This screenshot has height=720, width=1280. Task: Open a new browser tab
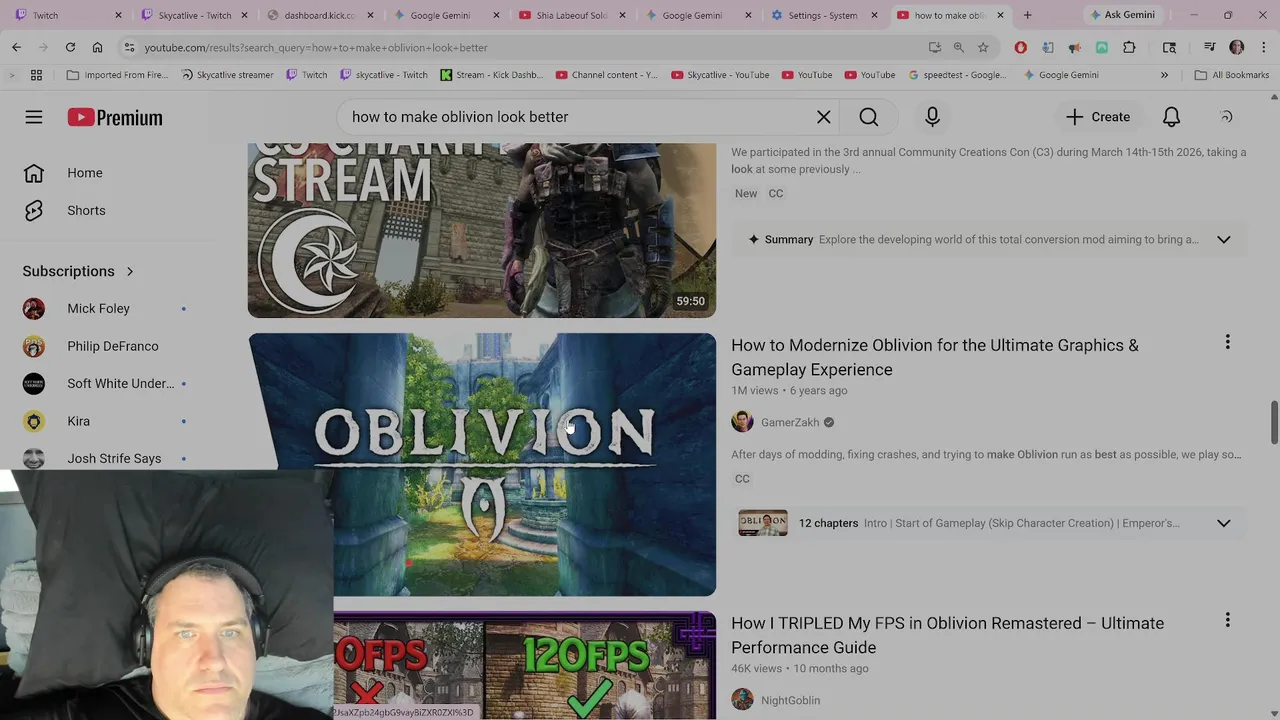(1027, 15)
